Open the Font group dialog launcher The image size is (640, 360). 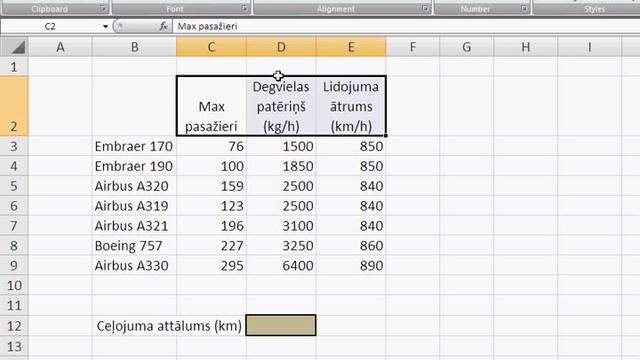[244, 9]
